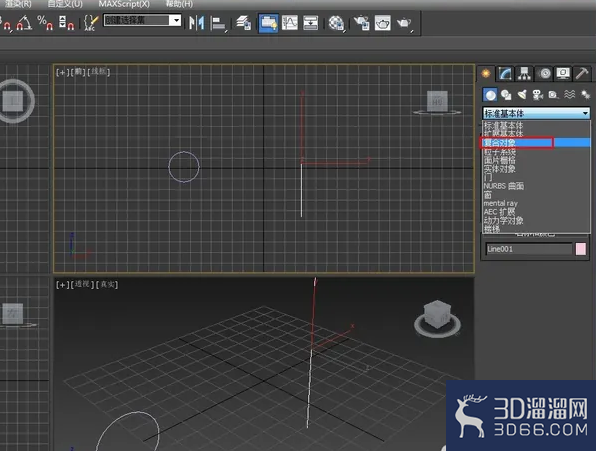Click the front viewport 线框 shading label
This screenshot has width=596, height=451.
pyautogui.click(x=98, y=72)
